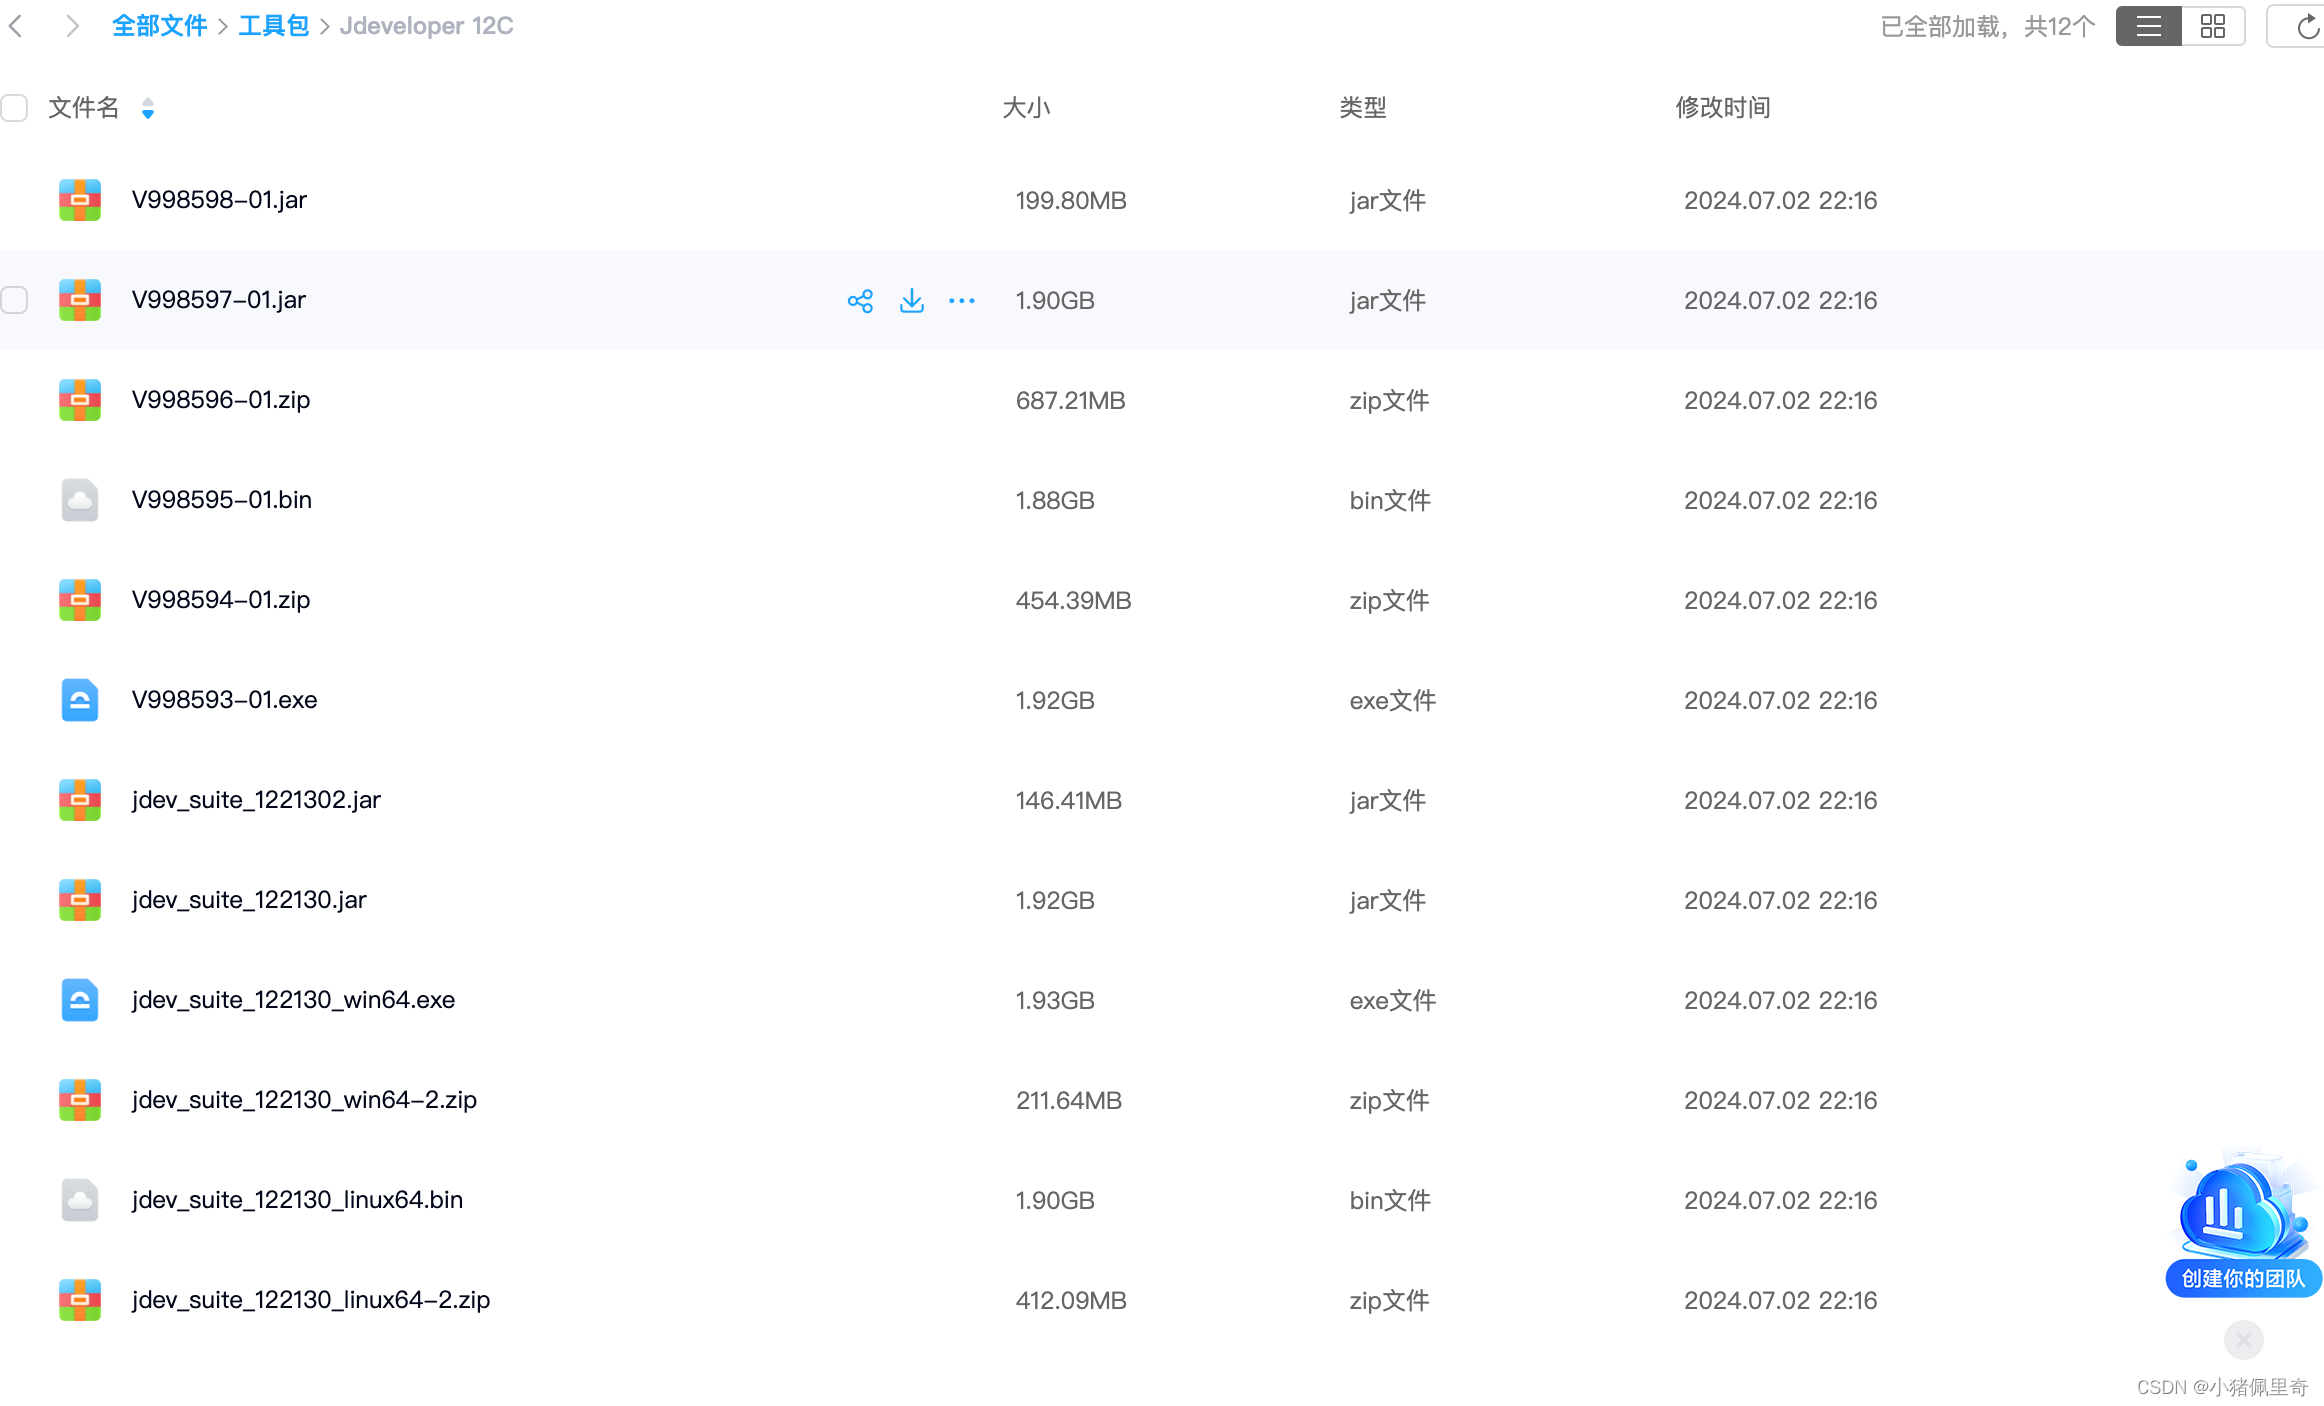This screenshot has width=2324, height=1406.
Task: Click the refresh icon
Action: click(x=2306, y=27)
